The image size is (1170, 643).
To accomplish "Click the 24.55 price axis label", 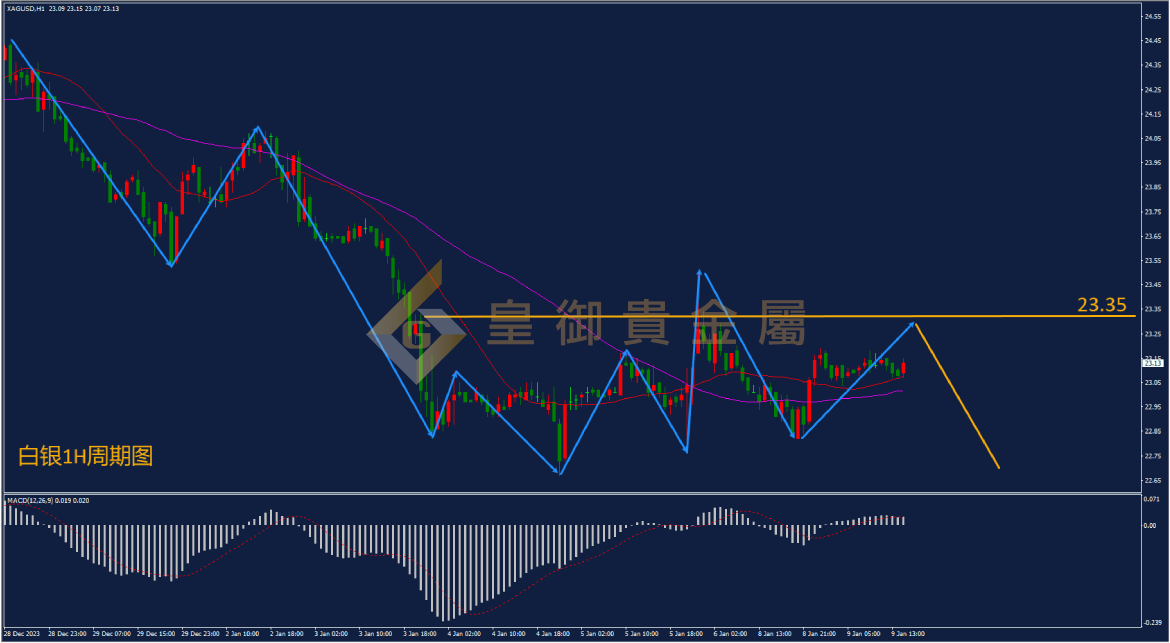I will click(x=1152, y=16).
